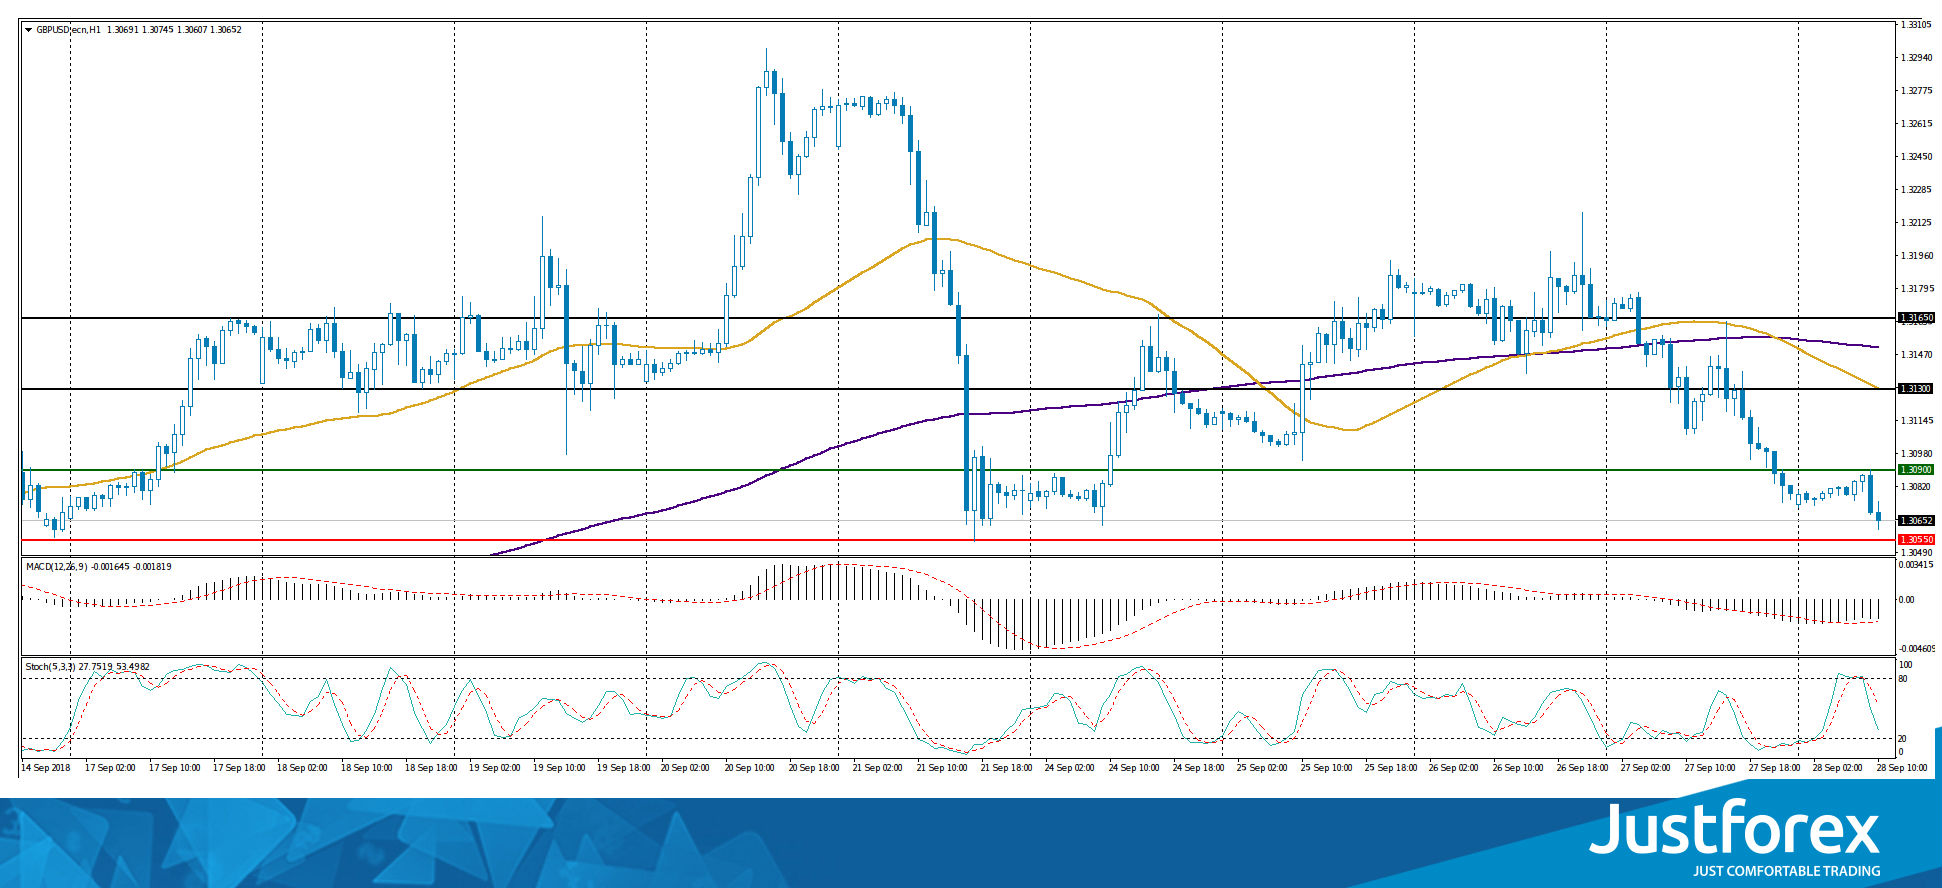Click the 1.32285 price axis label
This screenshot has height=888, width=1942.
1915,190
